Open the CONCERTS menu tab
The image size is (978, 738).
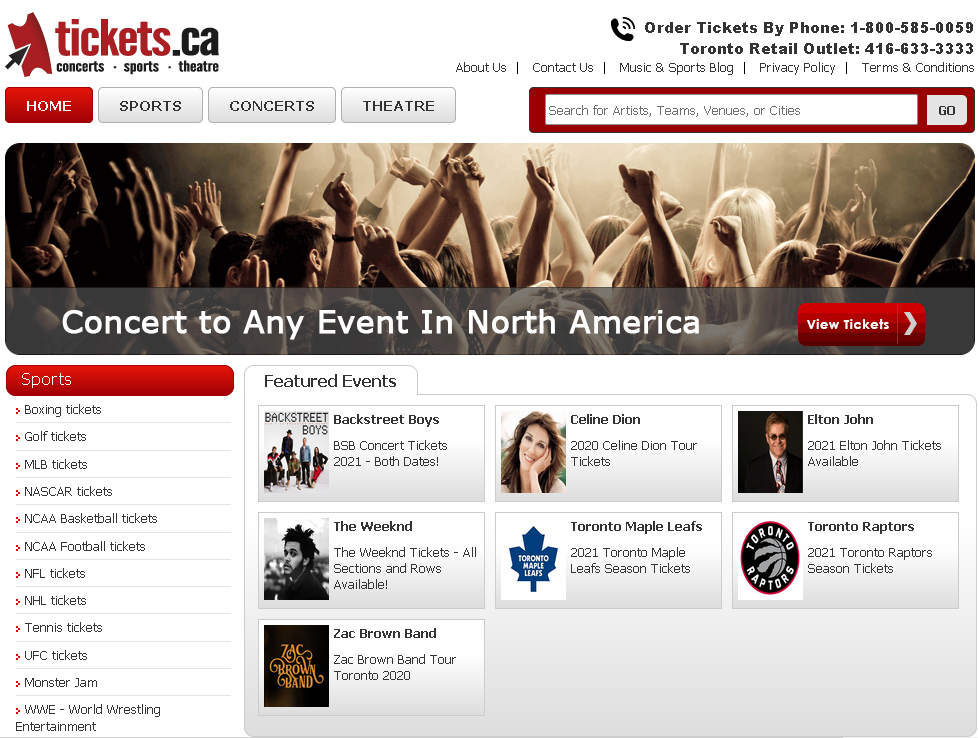click(x=272, y=105)
